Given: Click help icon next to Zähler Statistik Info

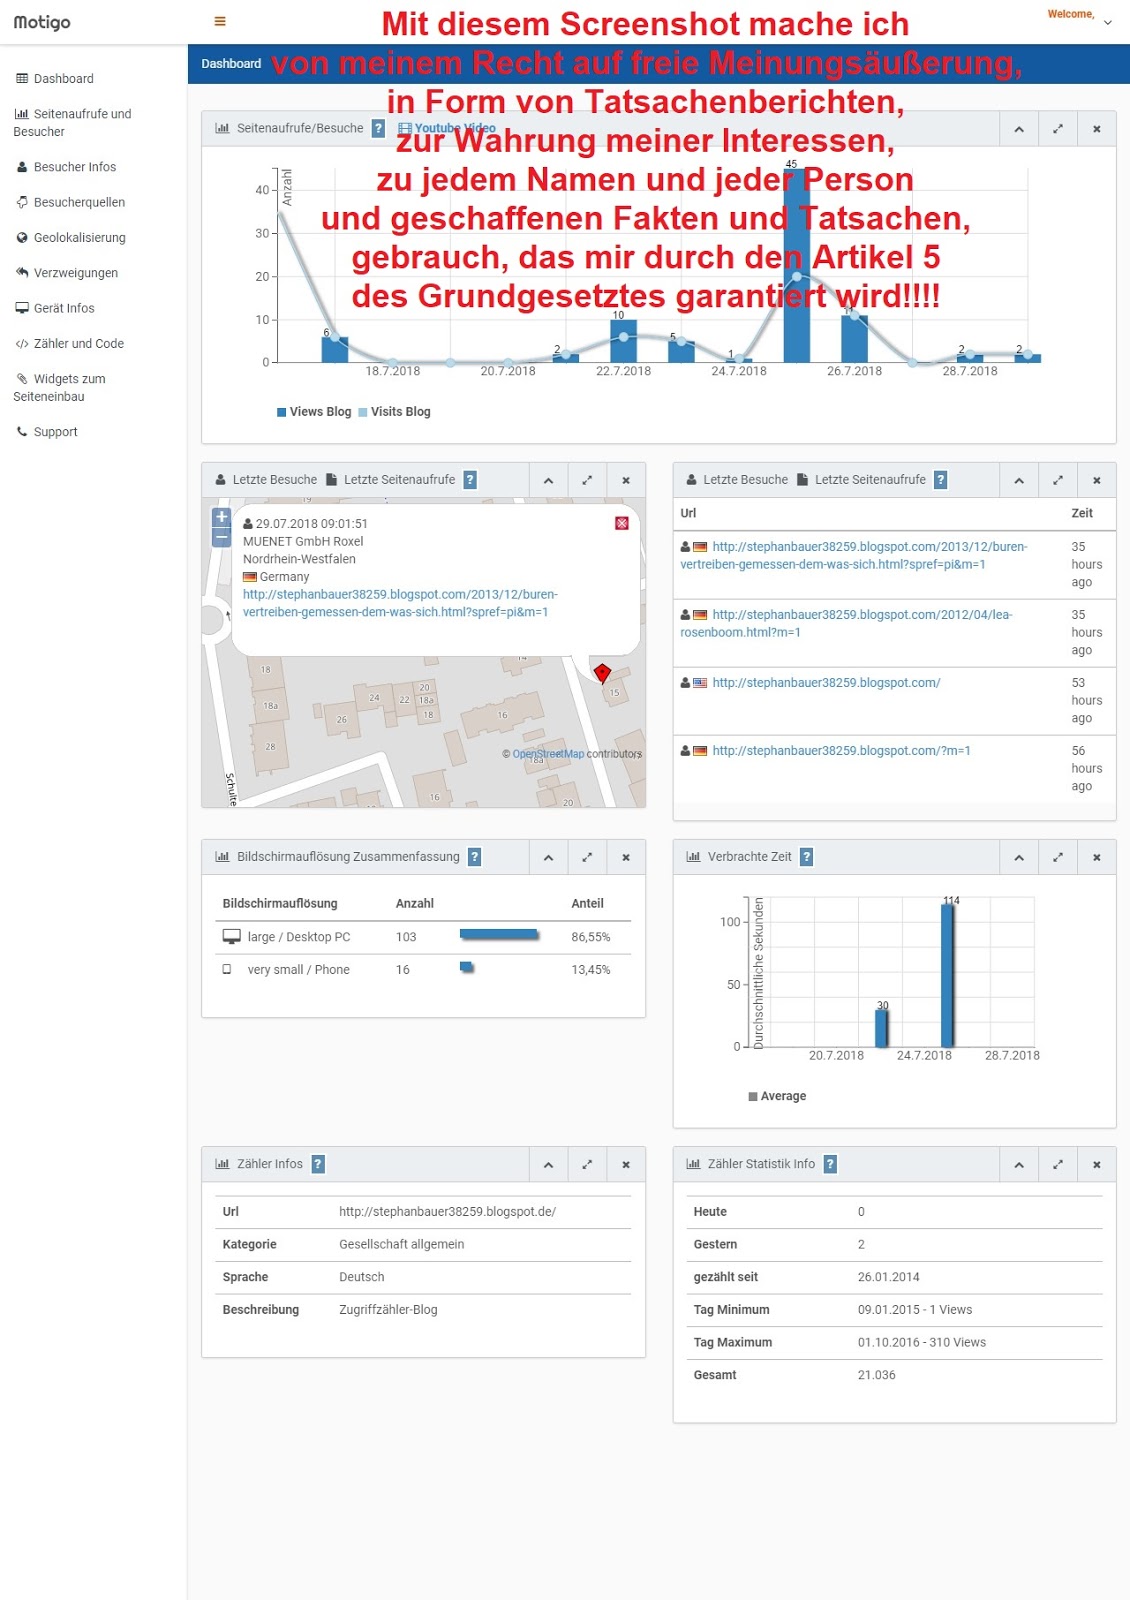Looking at the screenshot, I should point(830,1164).
